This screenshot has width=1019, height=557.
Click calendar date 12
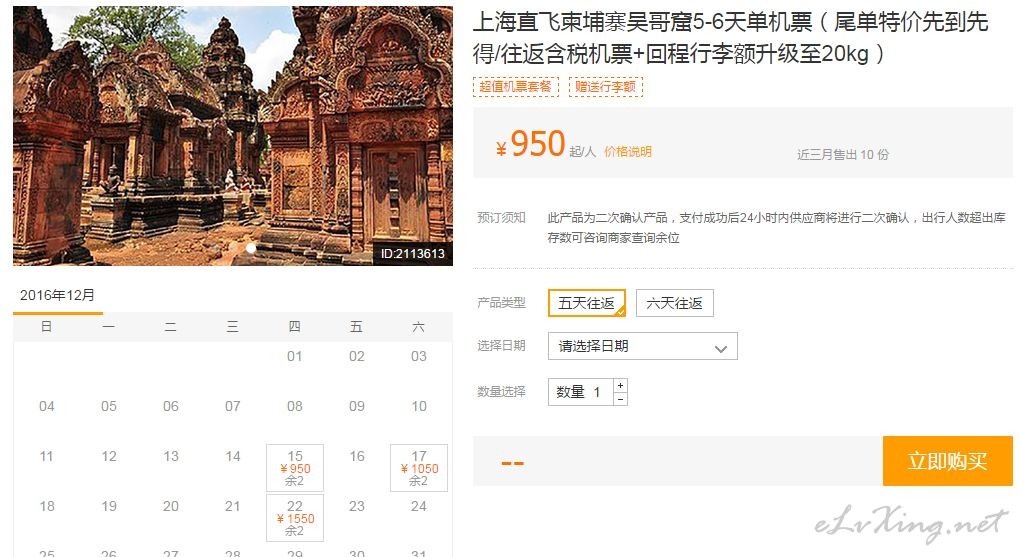coord(109,456)
